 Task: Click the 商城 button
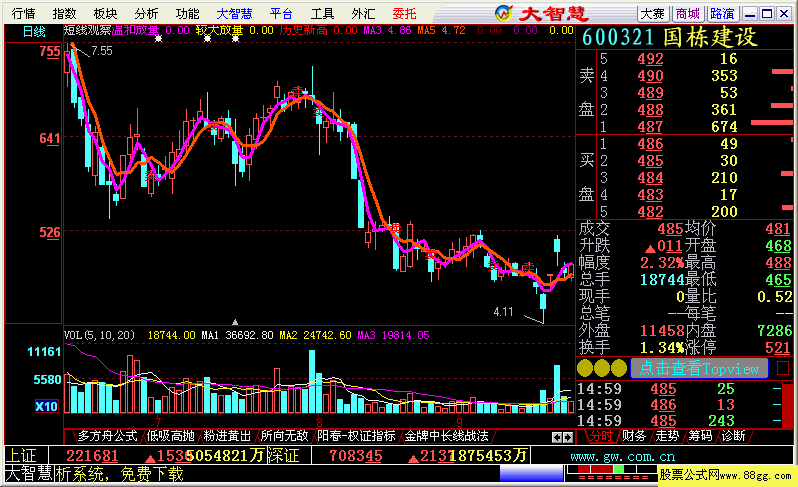coord(688,13)
